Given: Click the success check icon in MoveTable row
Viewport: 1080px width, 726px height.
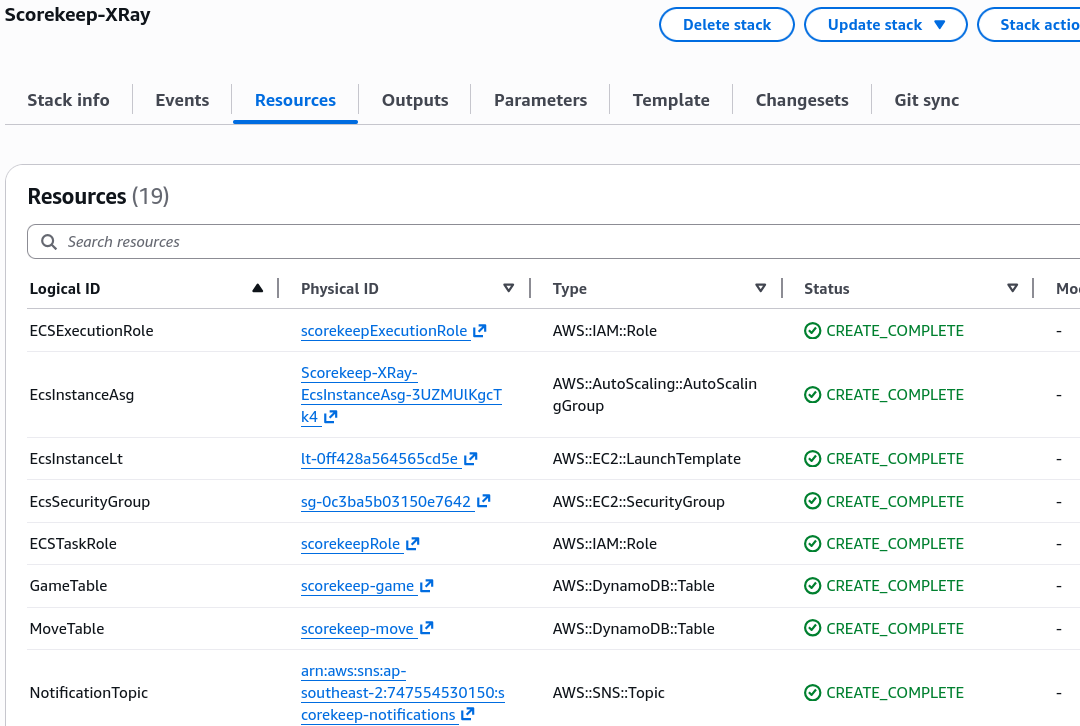Looking at the screenshot, I should click(x=813, y=628).
